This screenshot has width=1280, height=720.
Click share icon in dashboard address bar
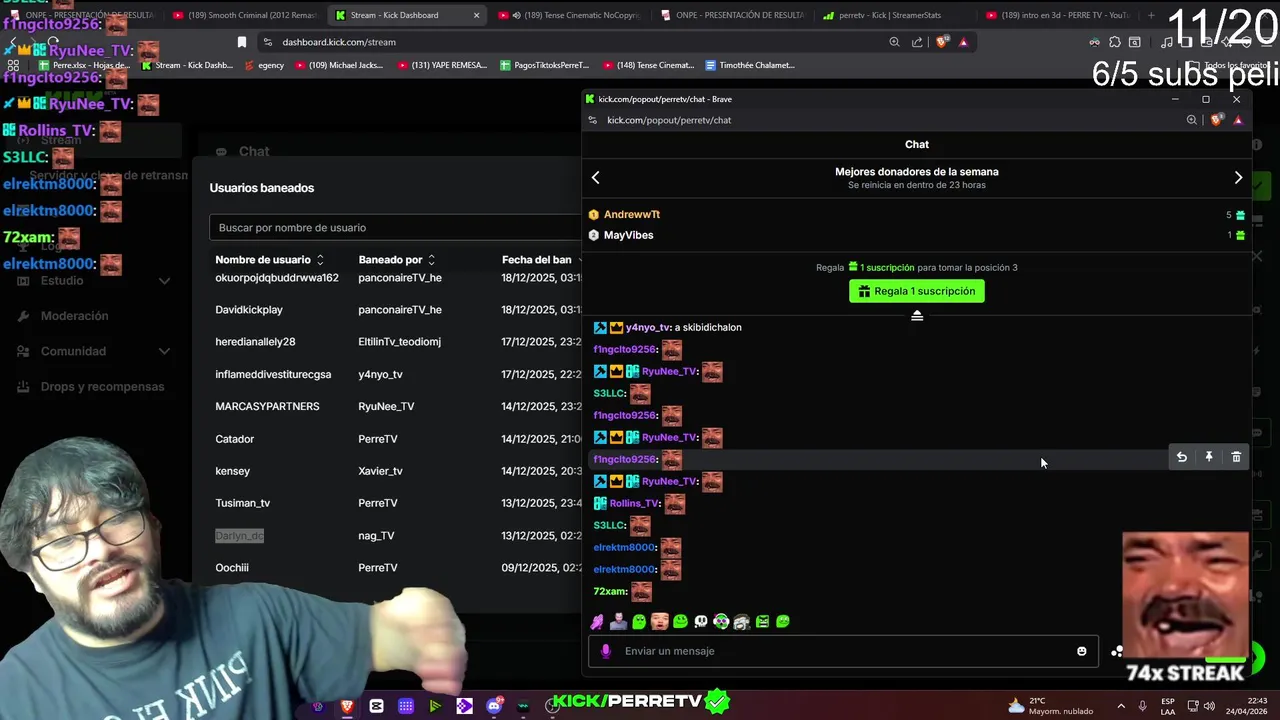(917, 42)
